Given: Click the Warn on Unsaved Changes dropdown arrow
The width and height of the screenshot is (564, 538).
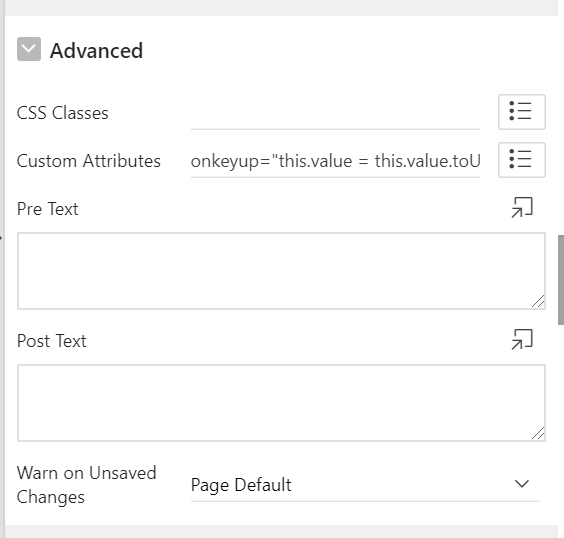Looking at the screenshot, I should click(522, 484).
